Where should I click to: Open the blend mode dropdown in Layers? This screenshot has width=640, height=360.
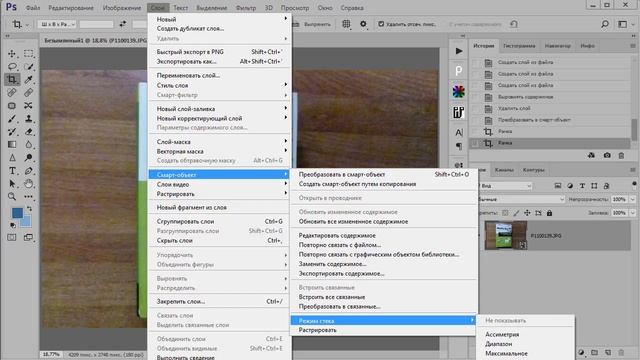click(521, 199)
